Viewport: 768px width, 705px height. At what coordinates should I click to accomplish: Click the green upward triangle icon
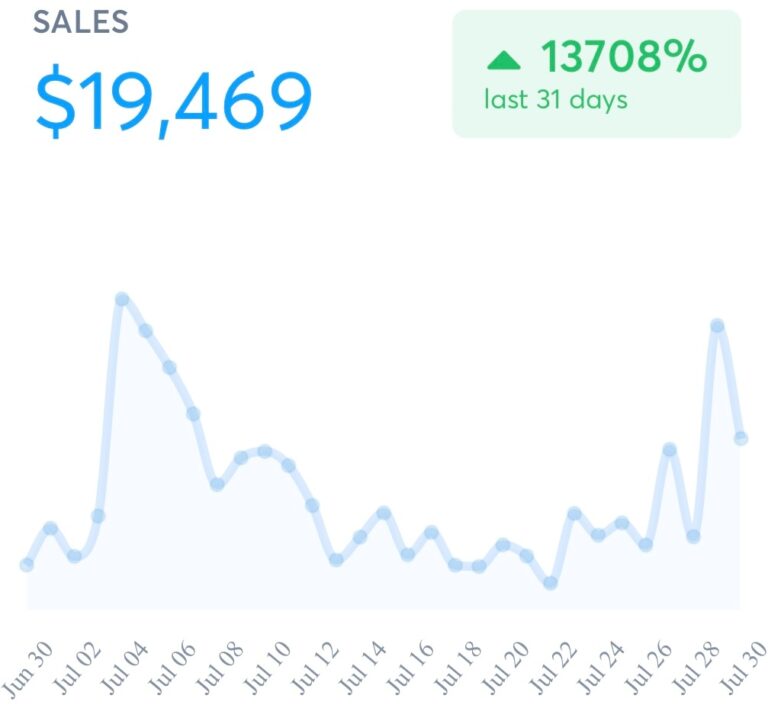[x=504, y=61]
